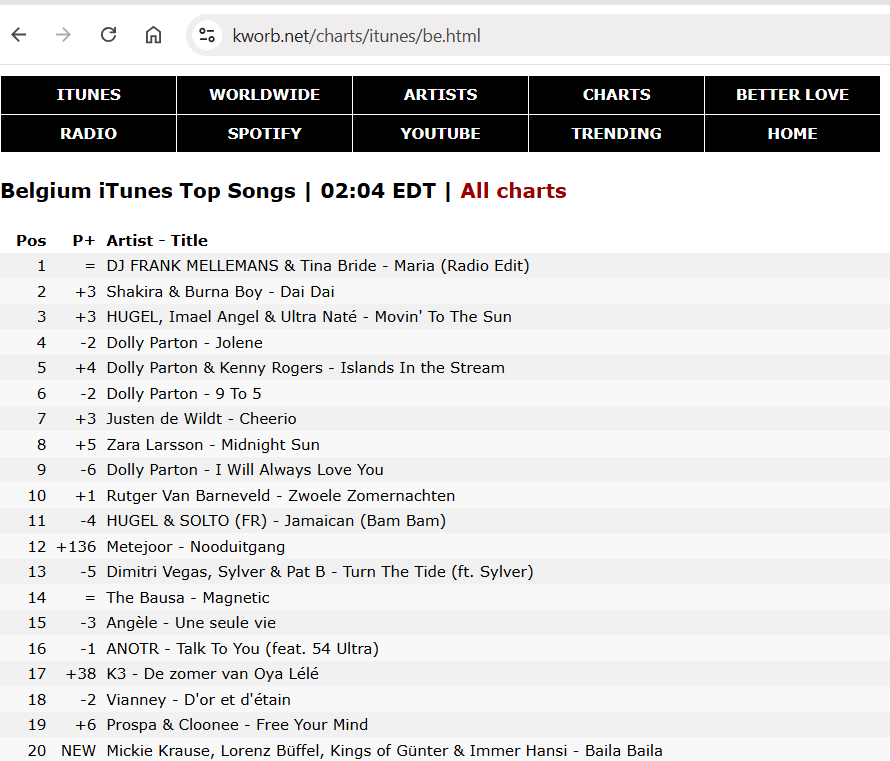Click the P+ column header
This screenshot has height=761, width=890.
(x=83, y=241)
